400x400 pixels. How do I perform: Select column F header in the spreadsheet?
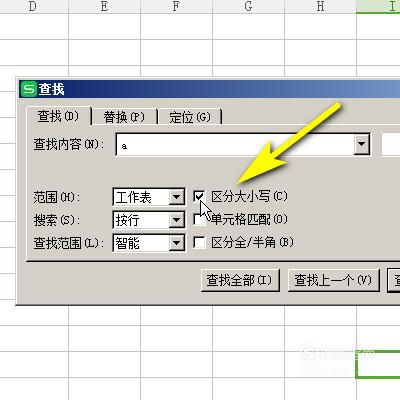click(x=176, y=7)
